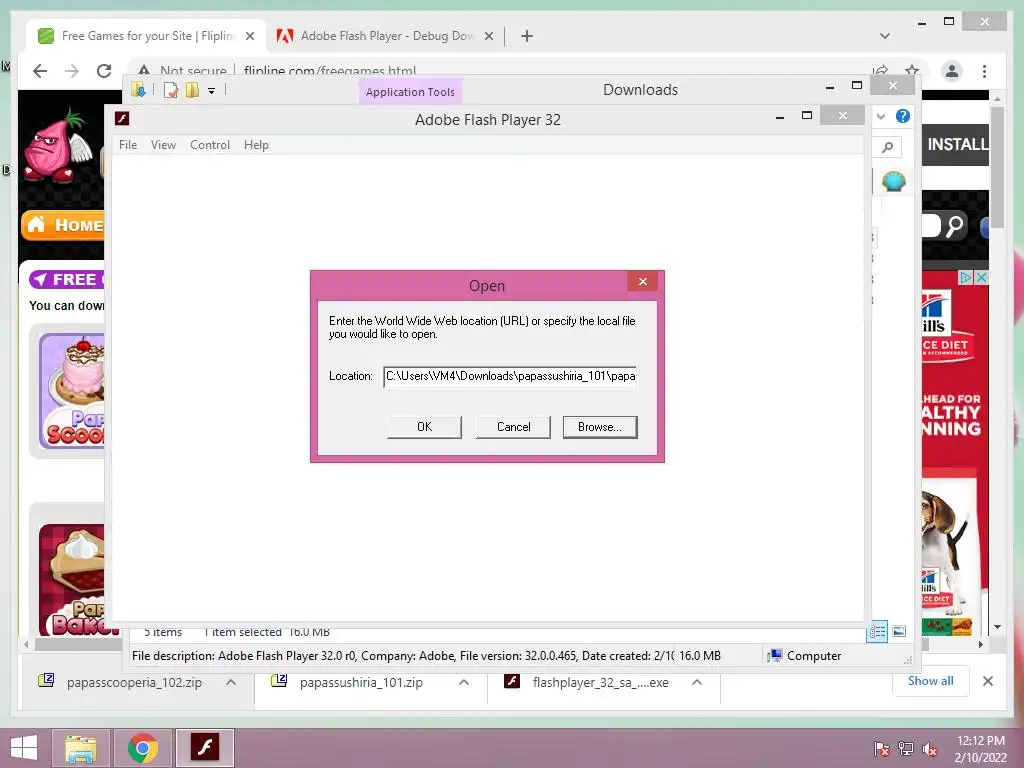
Task: Expand options for papassushiria_101.zip download
Action: pyautogui.click(x=464, y=682)
